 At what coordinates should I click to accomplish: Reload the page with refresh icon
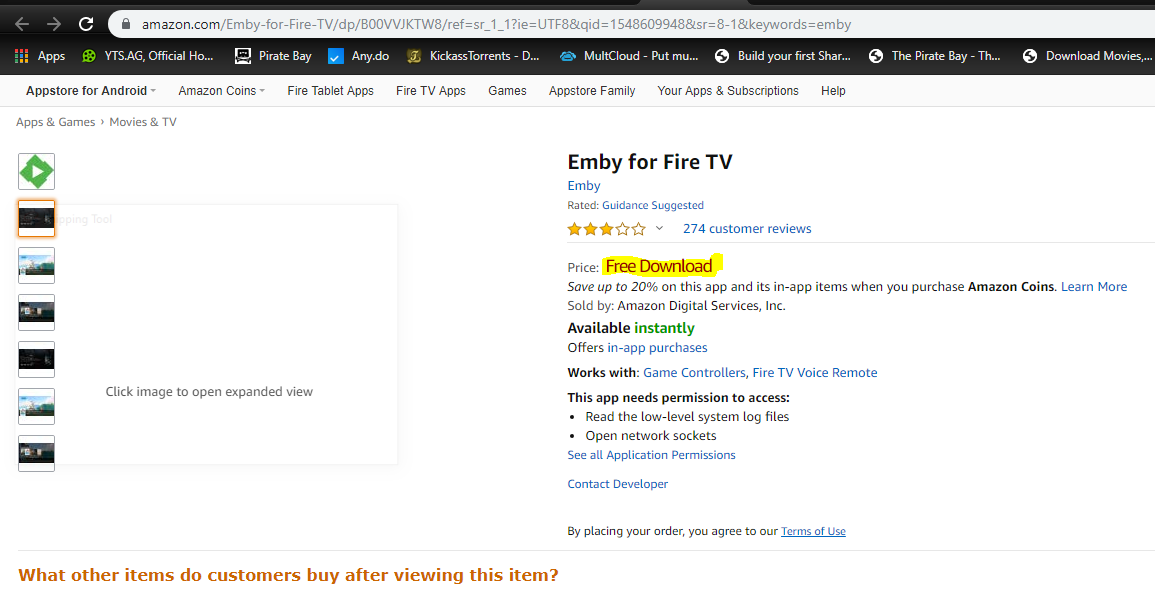(86, 23)
